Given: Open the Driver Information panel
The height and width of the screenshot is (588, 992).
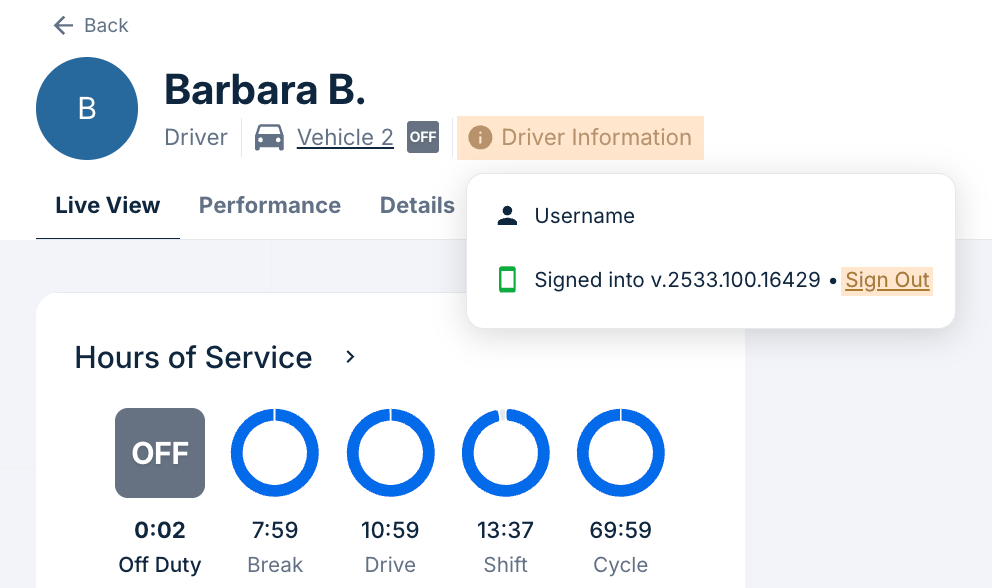Looking at the screenshot, I should (x=580, y=137).
